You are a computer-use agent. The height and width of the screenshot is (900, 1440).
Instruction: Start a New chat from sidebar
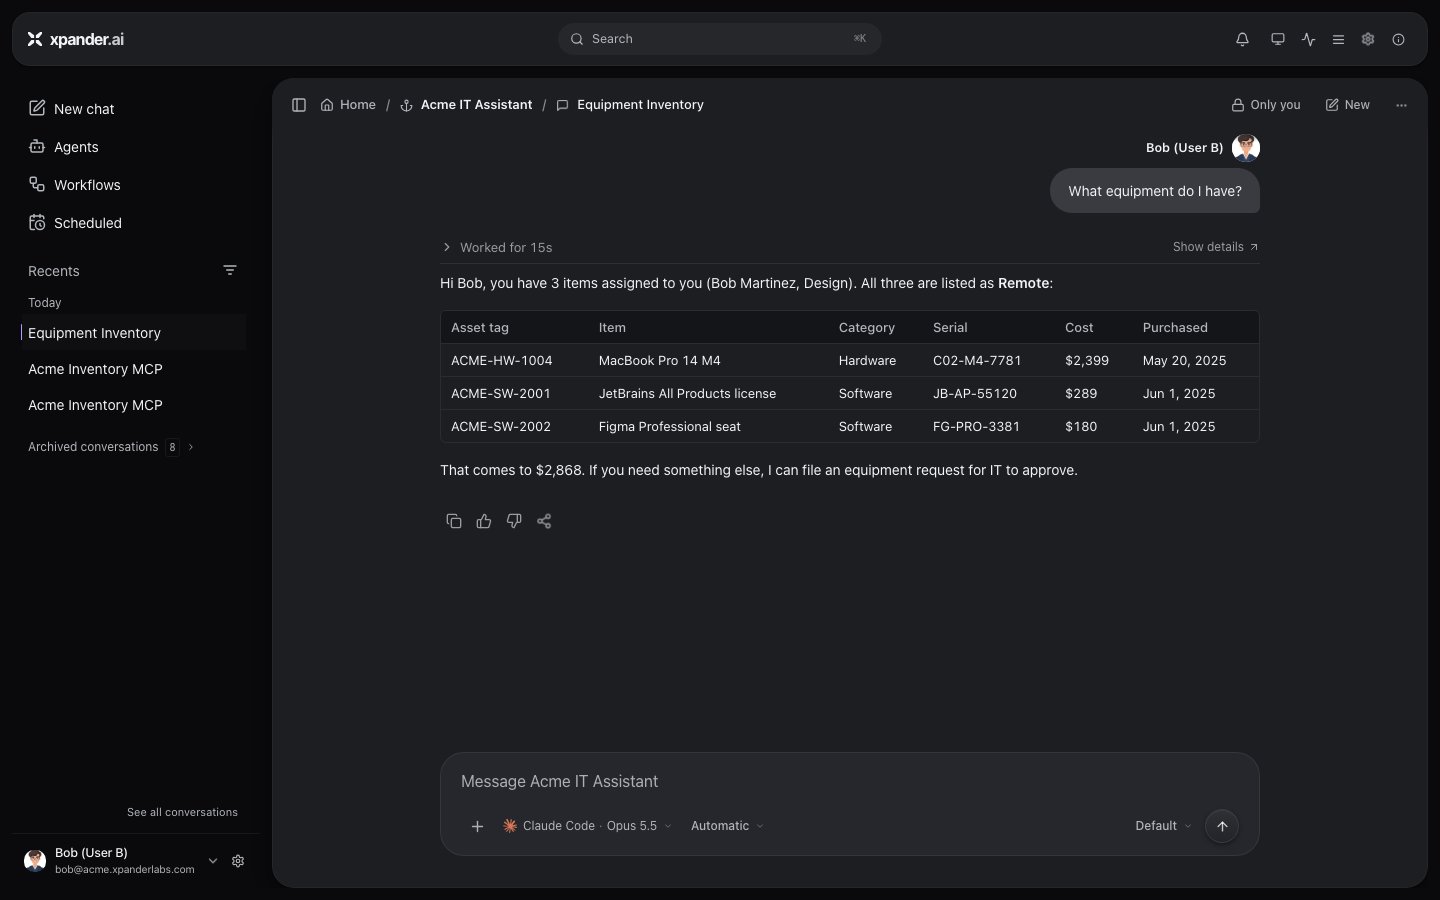72,109
